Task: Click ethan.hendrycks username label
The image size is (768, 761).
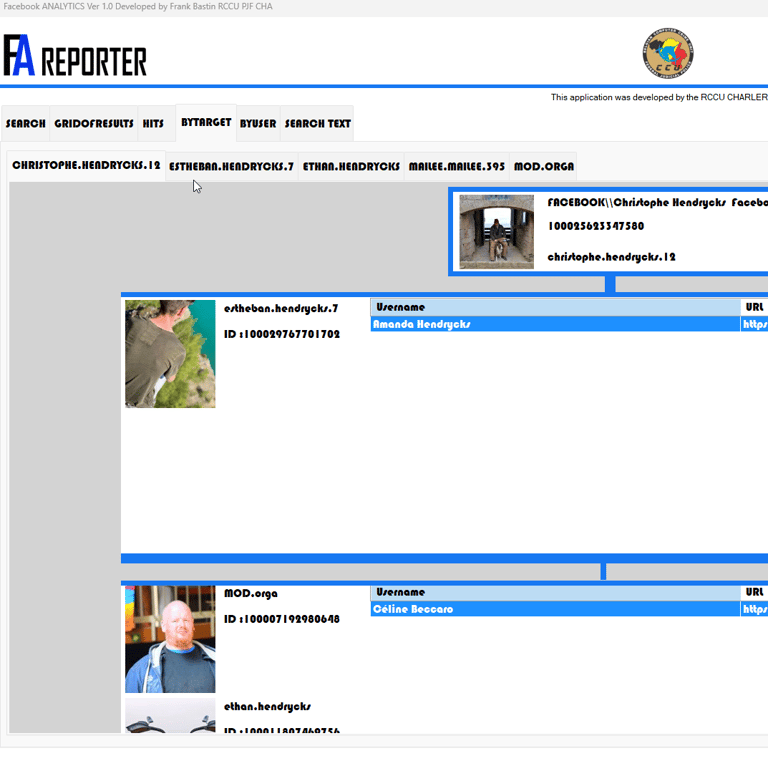Action: (267, 707)
